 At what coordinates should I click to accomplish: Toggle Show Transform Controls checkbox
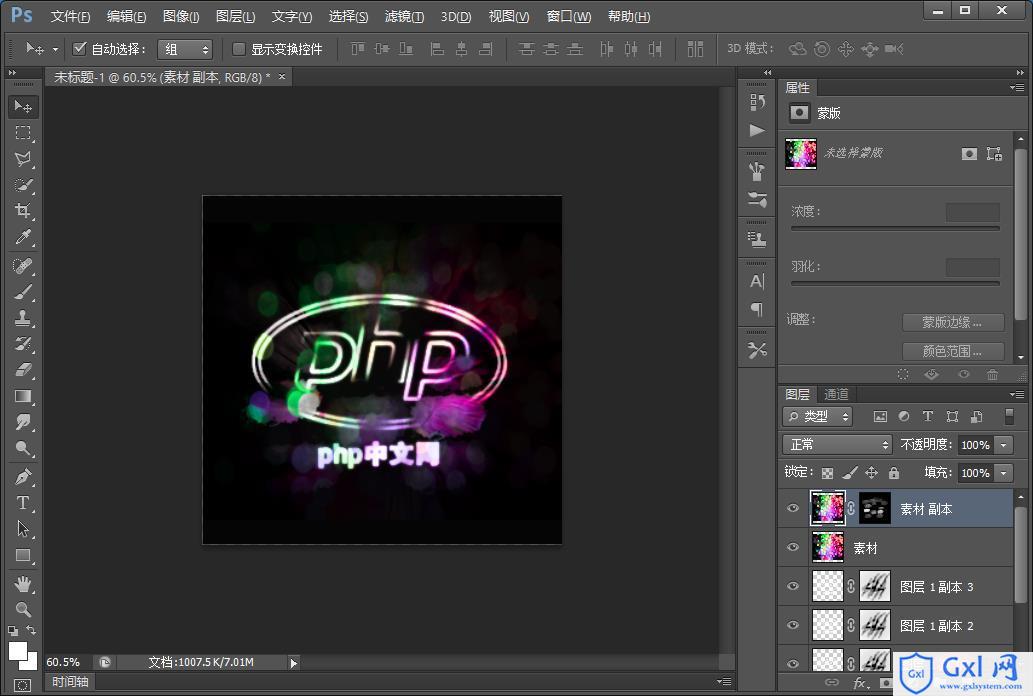(x=239, y=48)
